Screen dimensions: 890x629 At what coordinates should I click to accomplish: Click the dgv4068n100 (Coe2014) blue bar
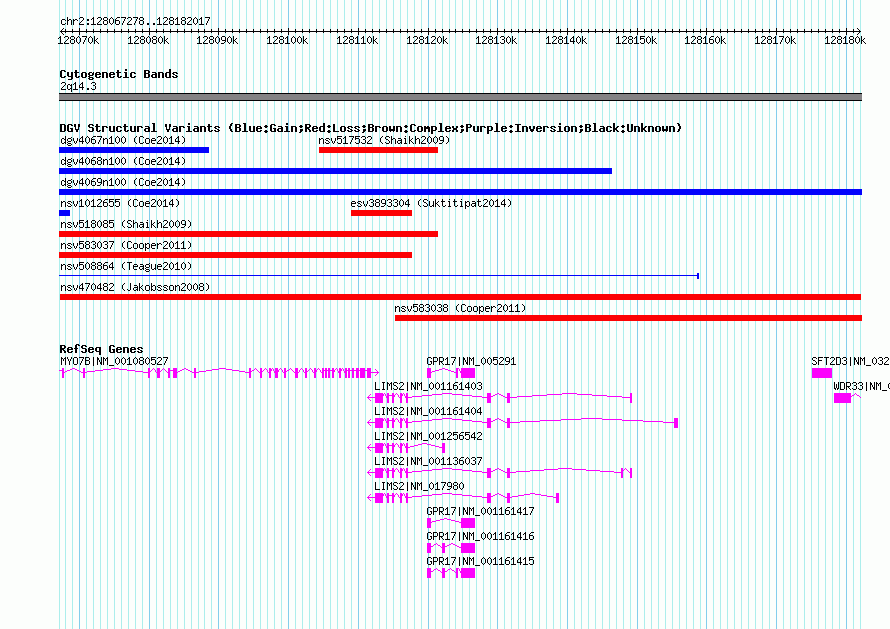(335, 171)
